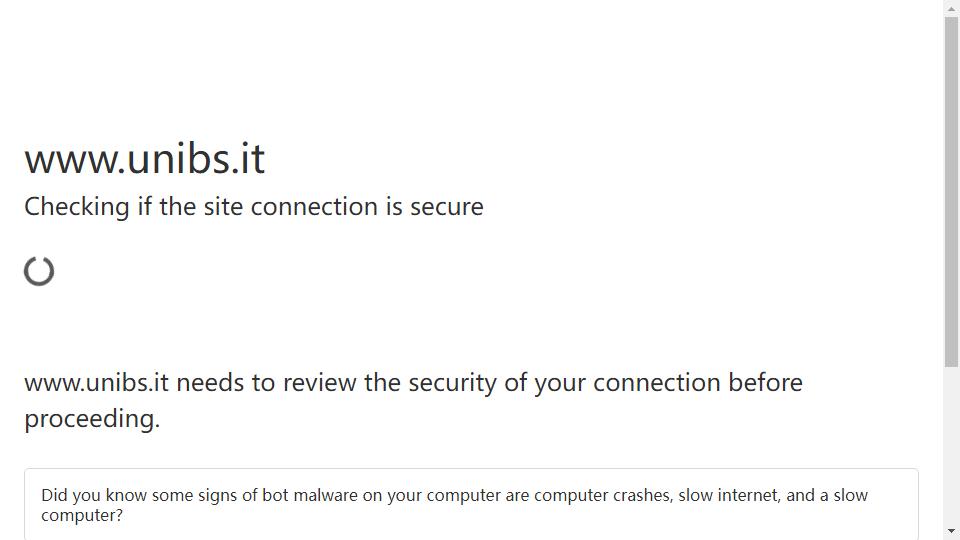The width and height of the screenshot is (960, 540).
Task: Click www.unibs.it at the paragraph start
Action: (x=96, y=383)
